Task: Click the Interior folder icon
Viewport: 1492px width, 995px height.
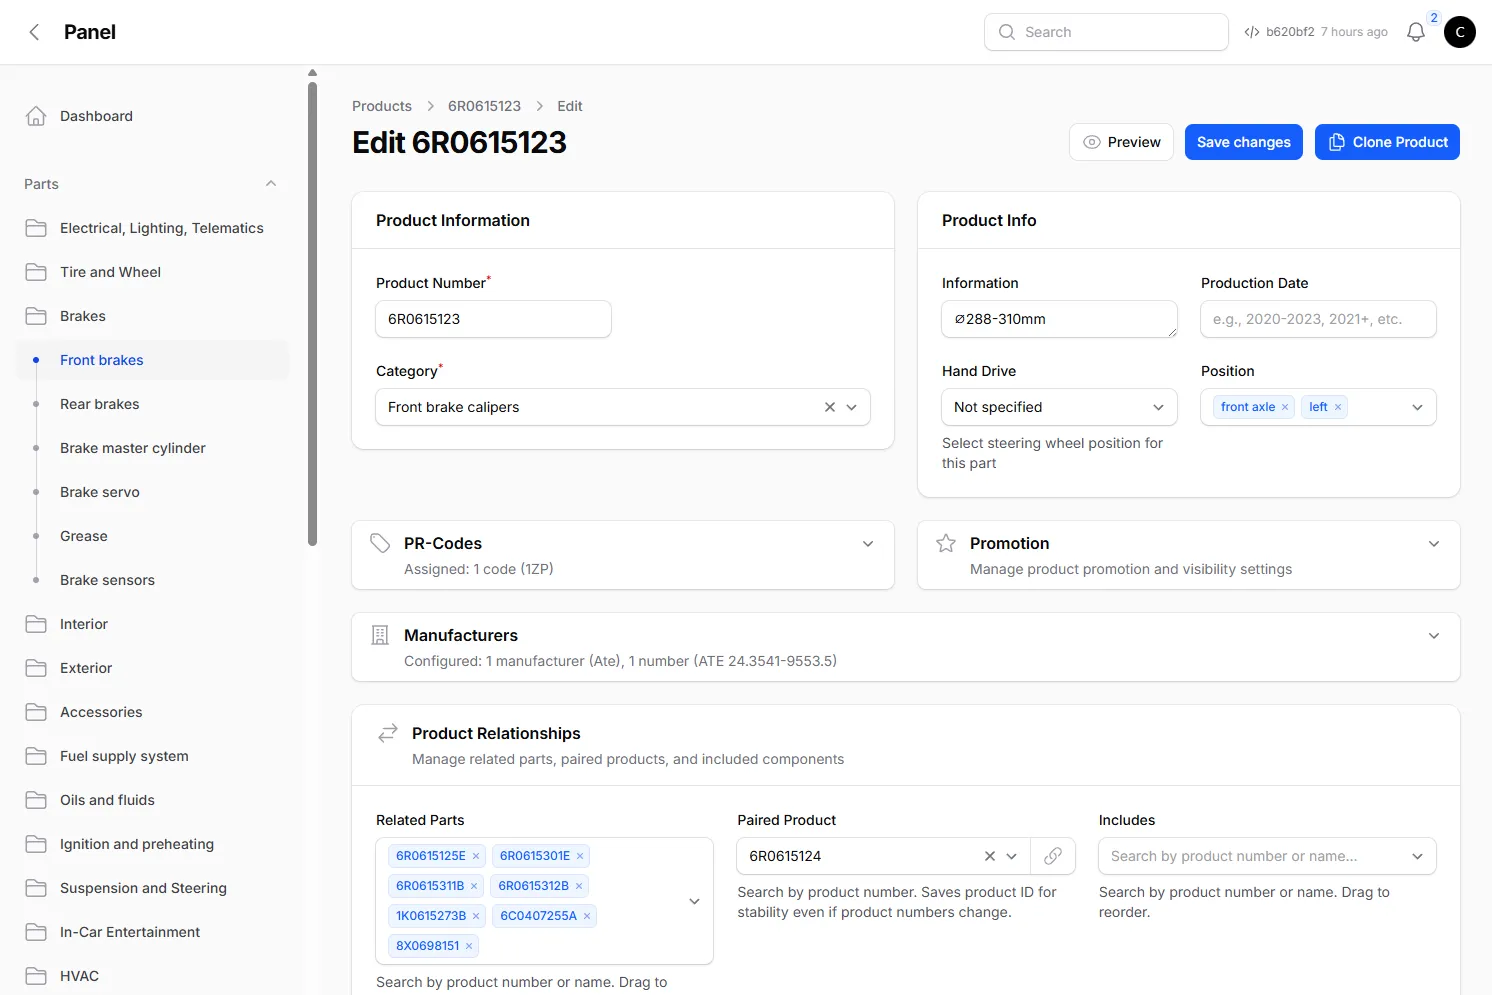Action: [36, 624]
